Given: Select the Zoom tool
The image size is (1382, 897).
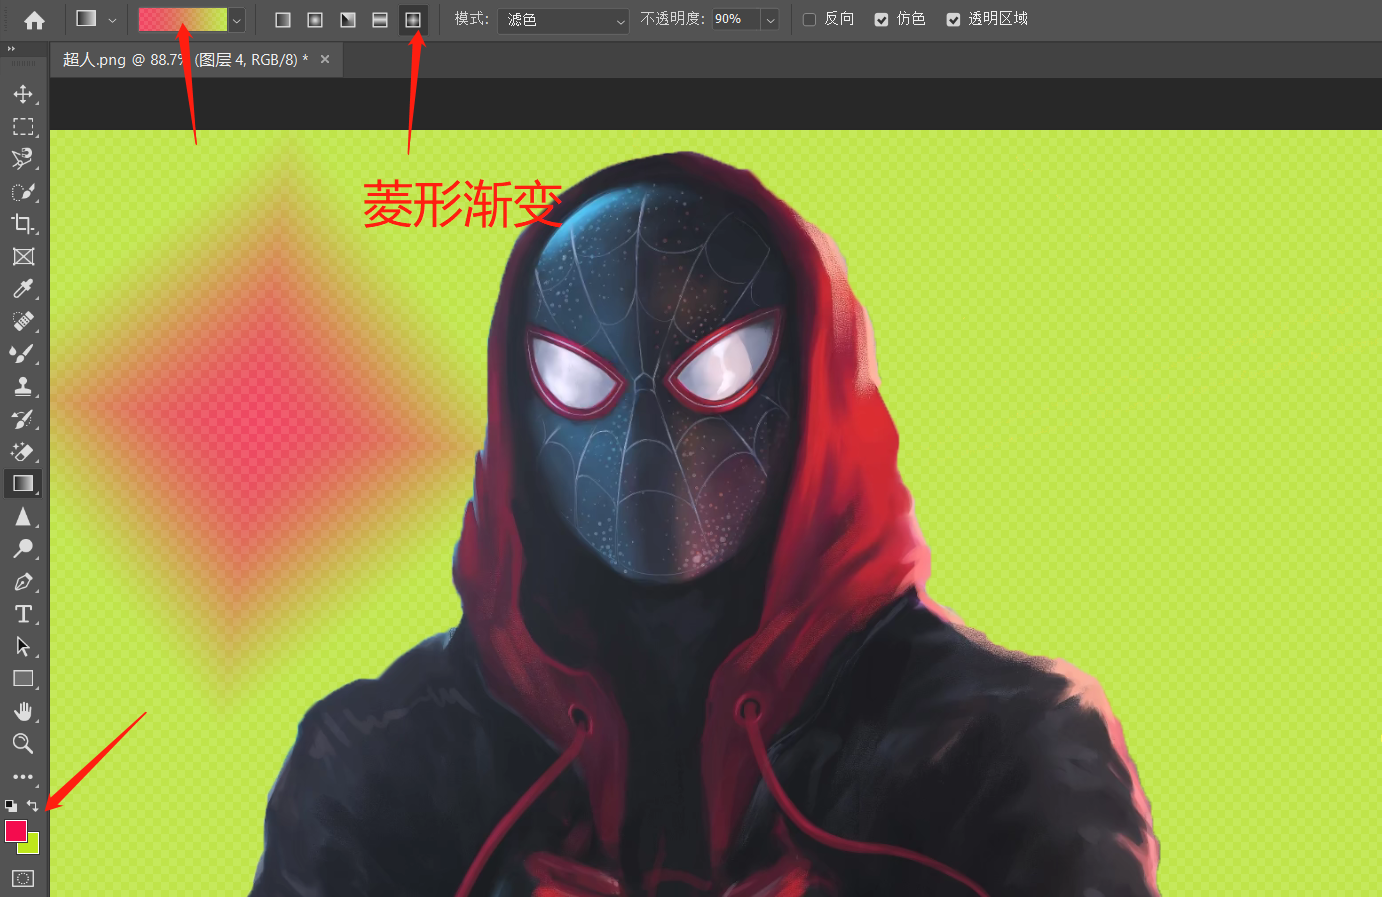Looking at the screenshot, I should point(23,743).
